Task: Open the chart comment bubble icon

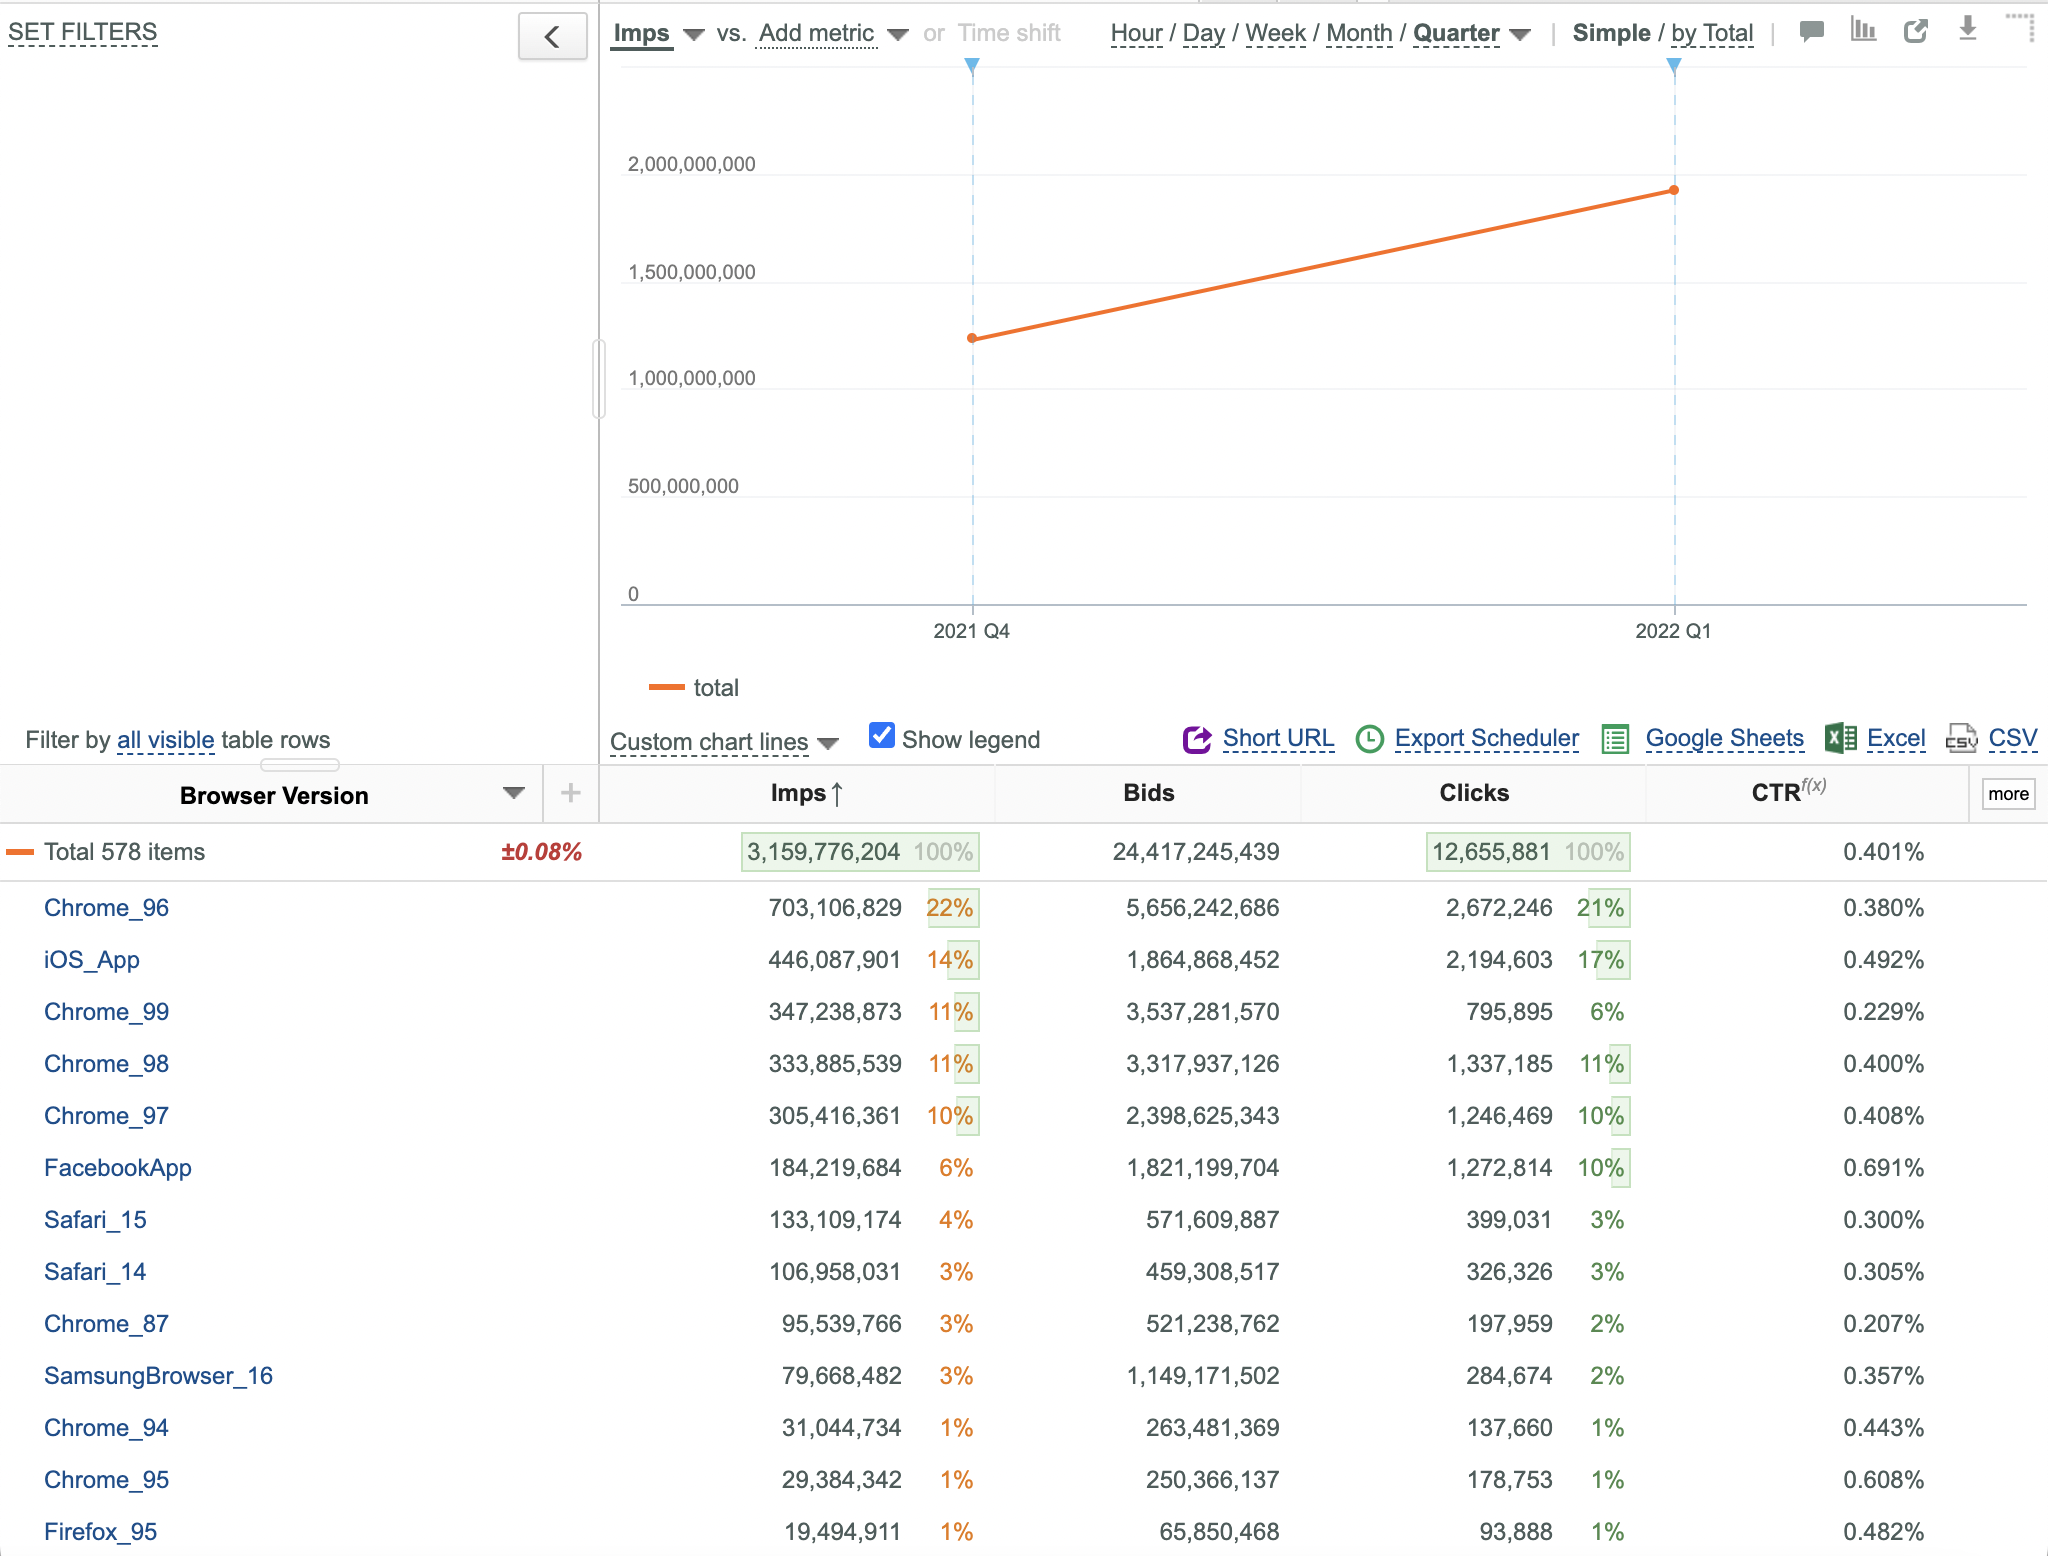Action: tap(1811, 31)
